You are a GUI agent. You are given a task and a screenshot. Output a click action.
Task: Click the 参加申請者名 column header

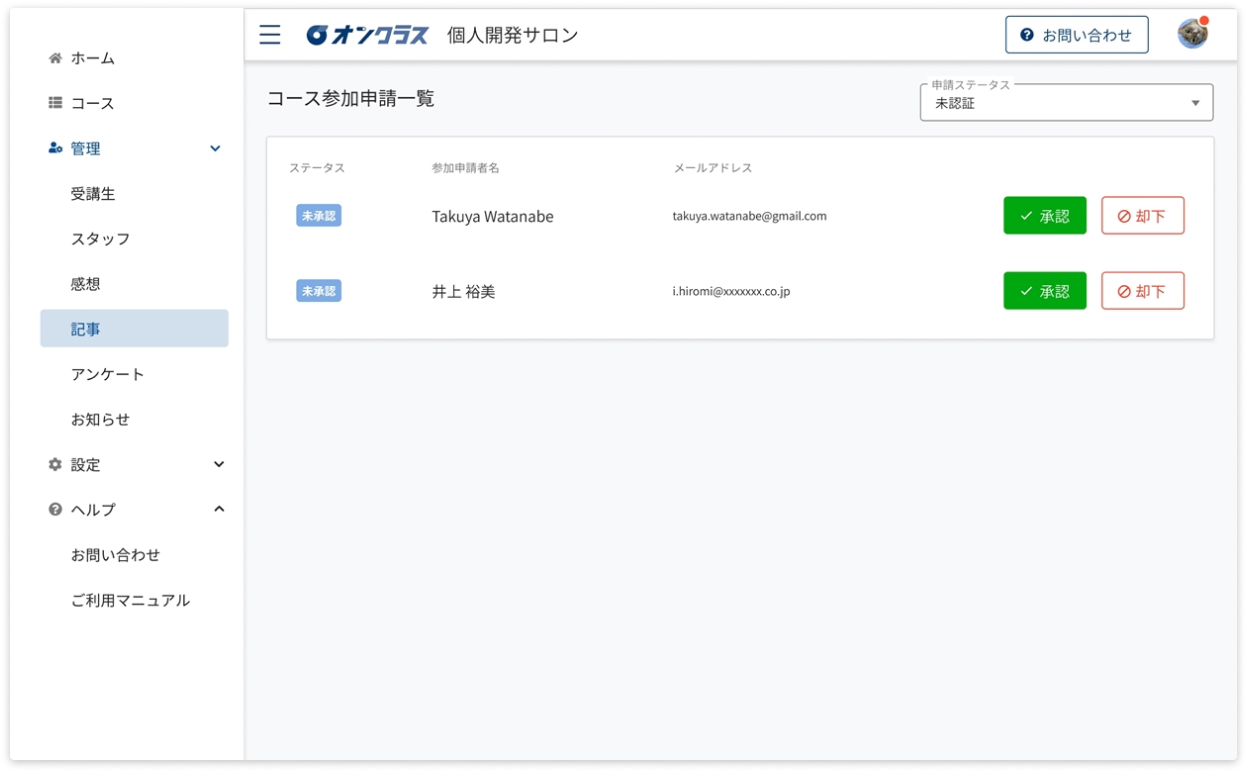pos(465,168)
